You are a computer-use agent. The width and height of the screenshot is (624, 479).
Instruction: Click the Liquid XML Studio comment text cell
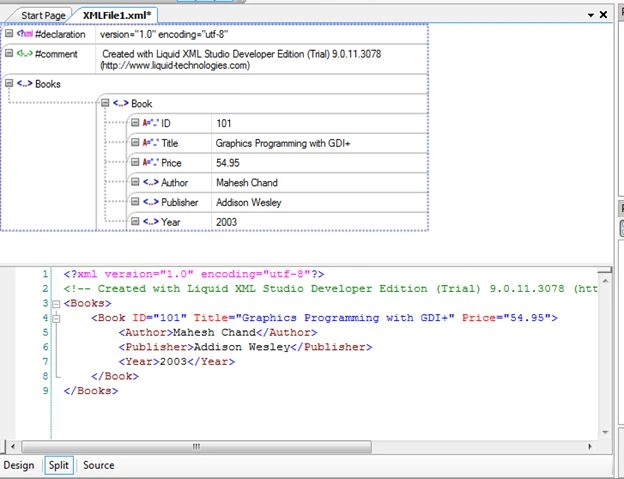261,59
